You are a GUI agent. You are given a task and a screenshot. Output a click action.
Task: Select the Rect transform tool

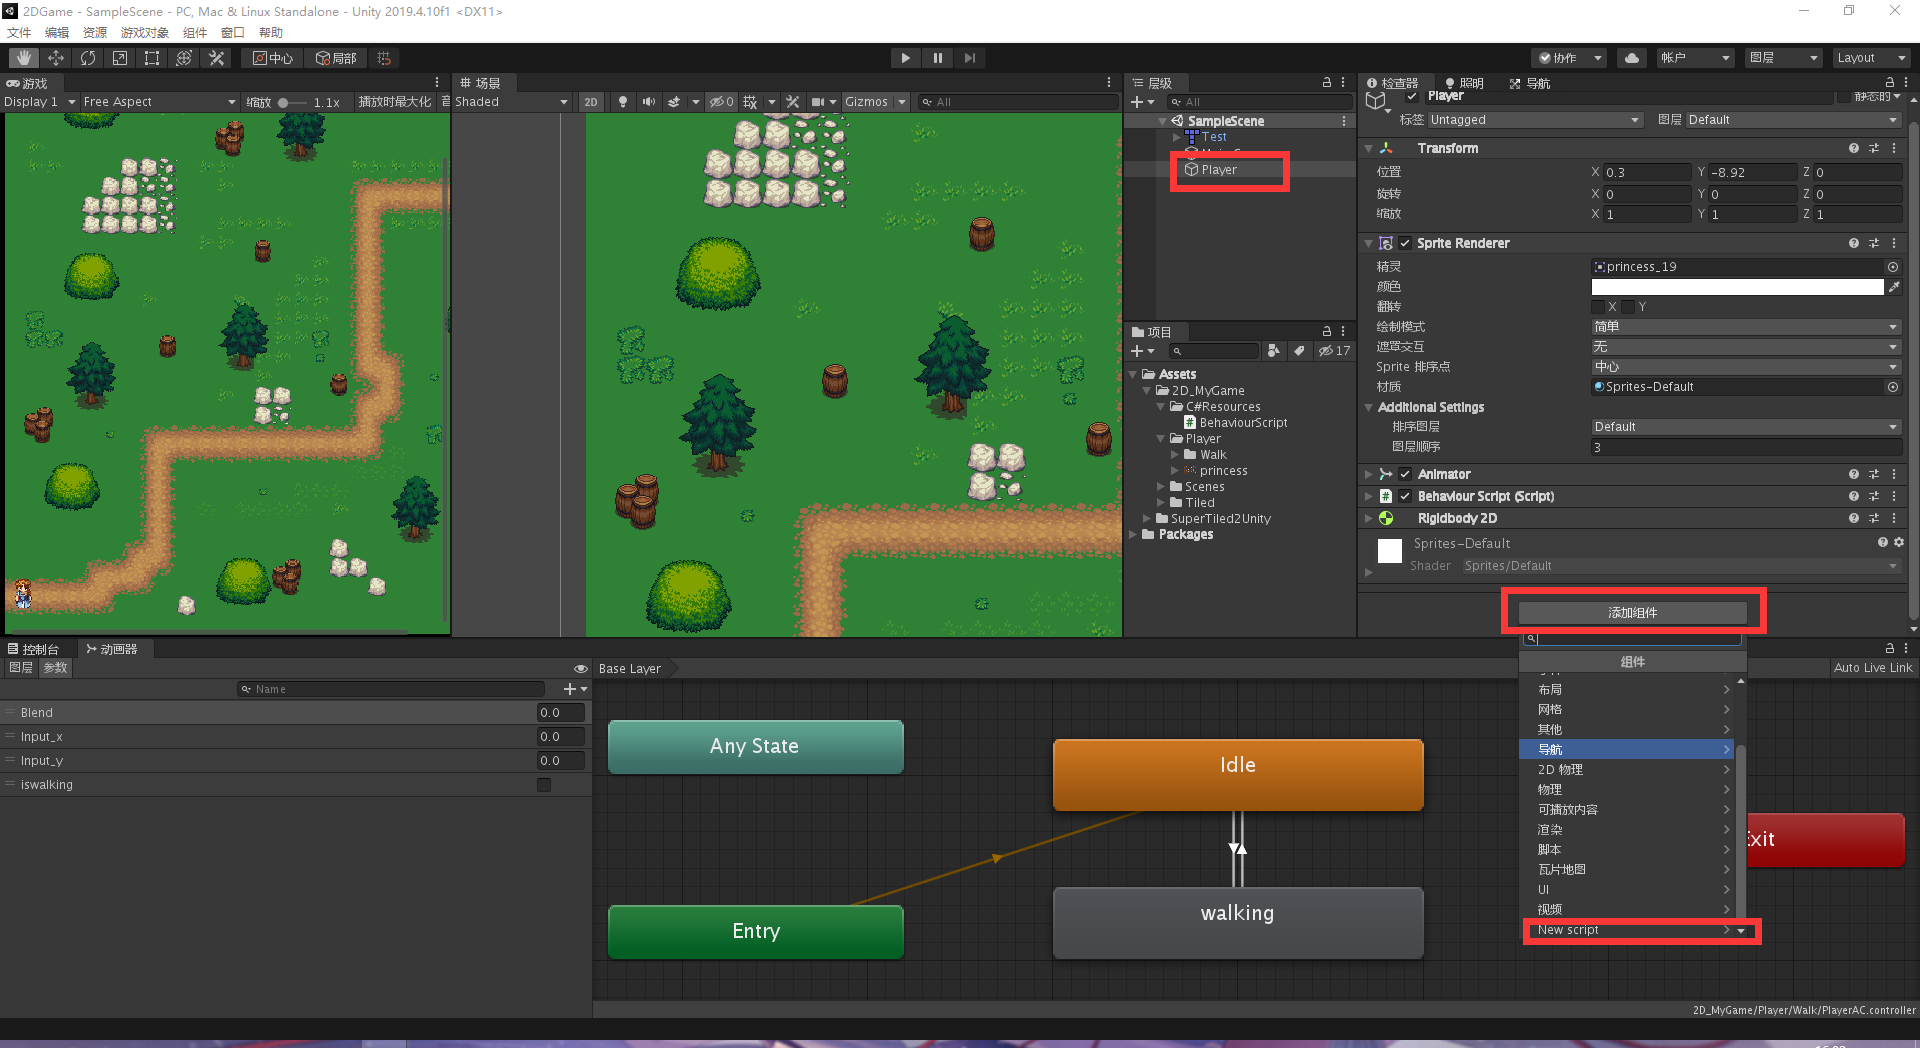coord(151,57)
